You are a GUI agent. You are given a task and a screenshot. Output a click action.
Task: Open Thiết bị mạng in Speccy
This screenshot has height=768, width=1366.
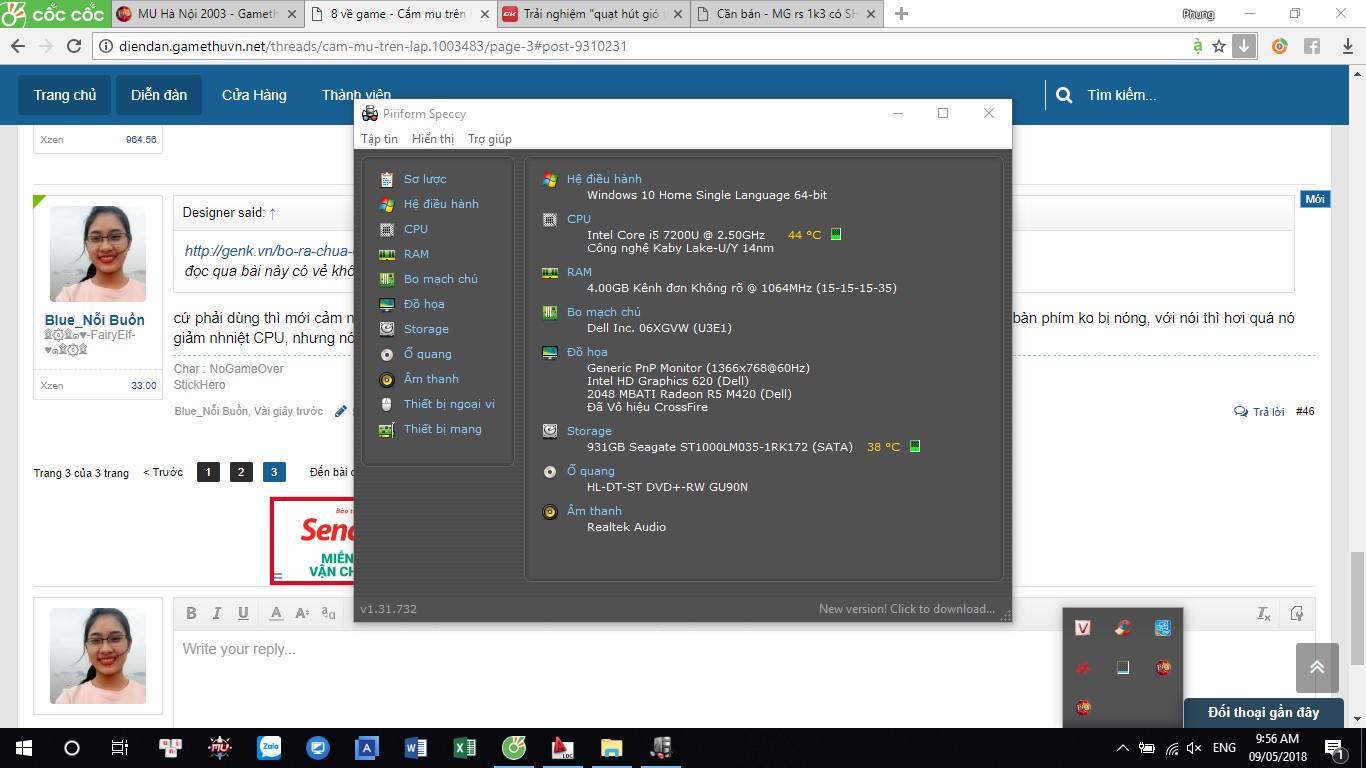pos(443,429)
